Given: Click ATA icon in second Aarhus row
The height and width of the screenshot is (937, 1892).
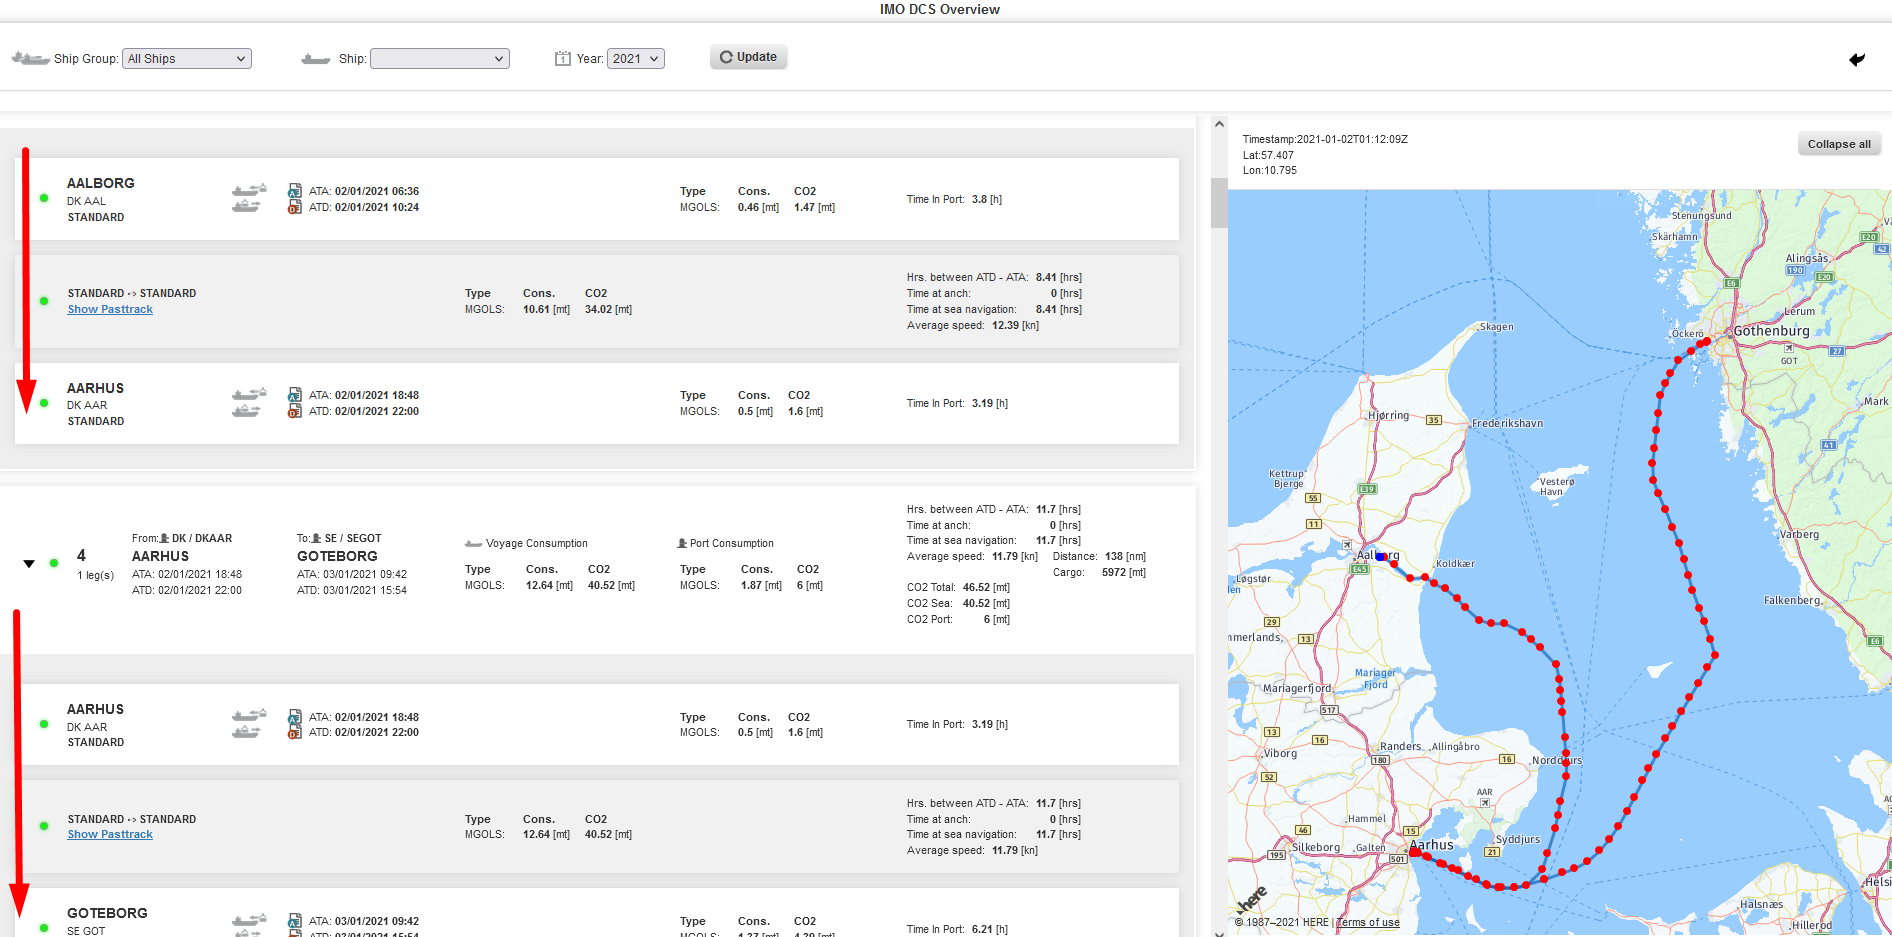Looking at the screenshot, I should [x=295, y=717].
